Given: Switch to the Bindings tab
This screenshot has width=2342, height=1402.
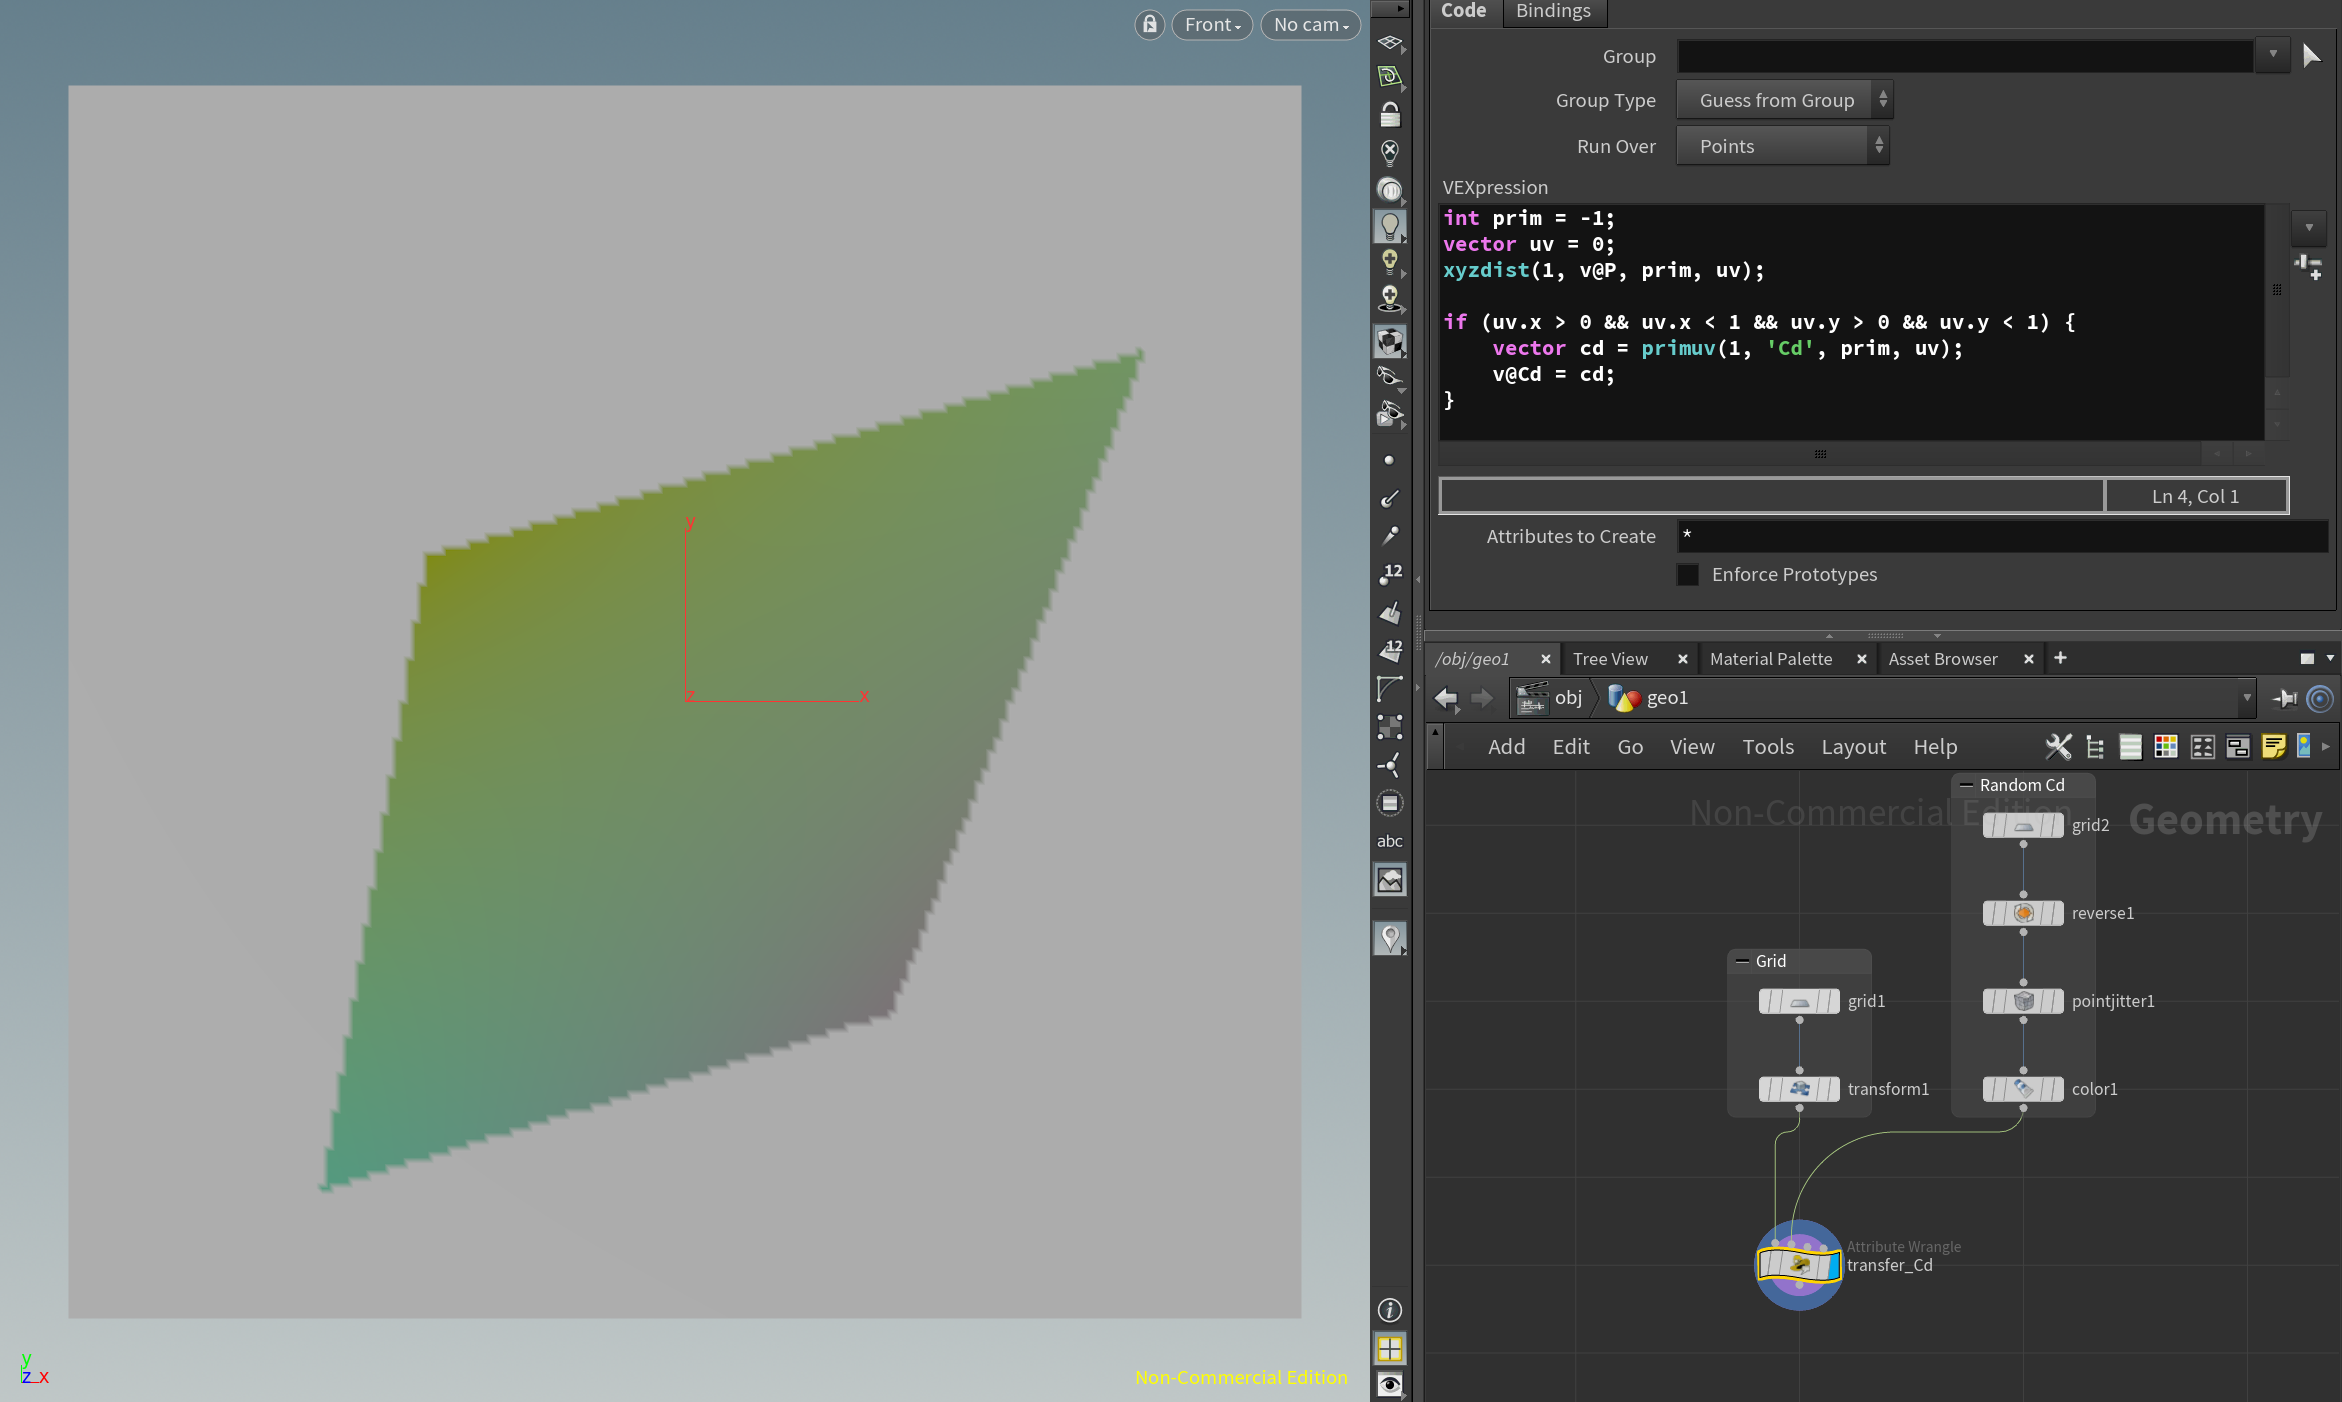Looking at the screenshot, I should coord(1553,11).
